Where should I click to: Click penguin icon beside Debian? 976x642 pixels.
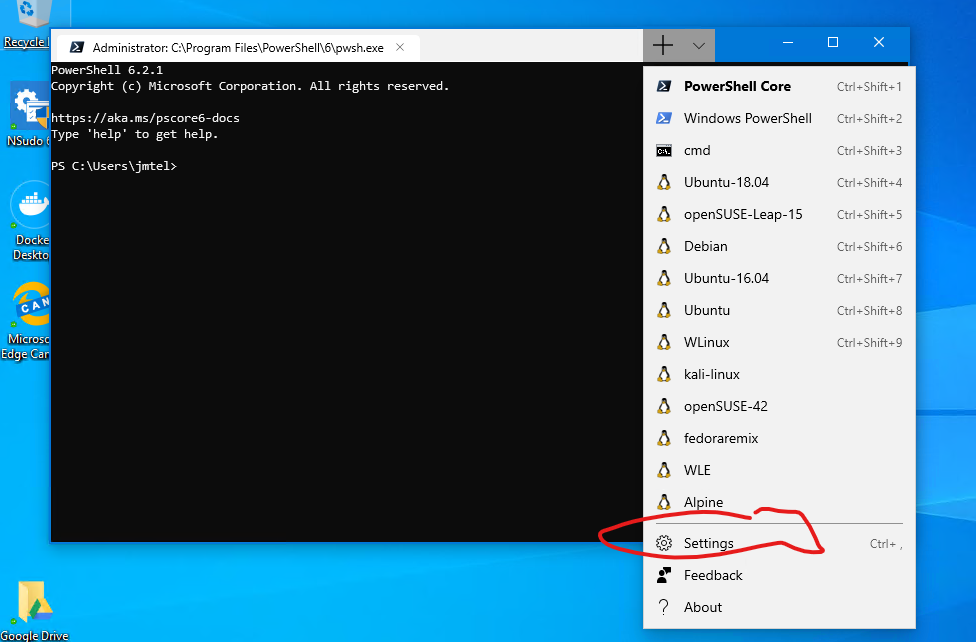pos(664,247)
